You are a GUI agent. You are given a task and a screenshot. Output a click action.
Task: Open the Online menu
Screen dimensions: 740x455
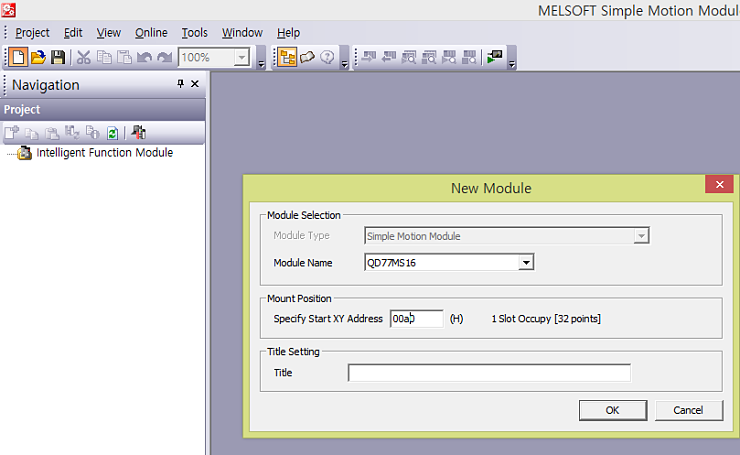click(x=151, y=33)
